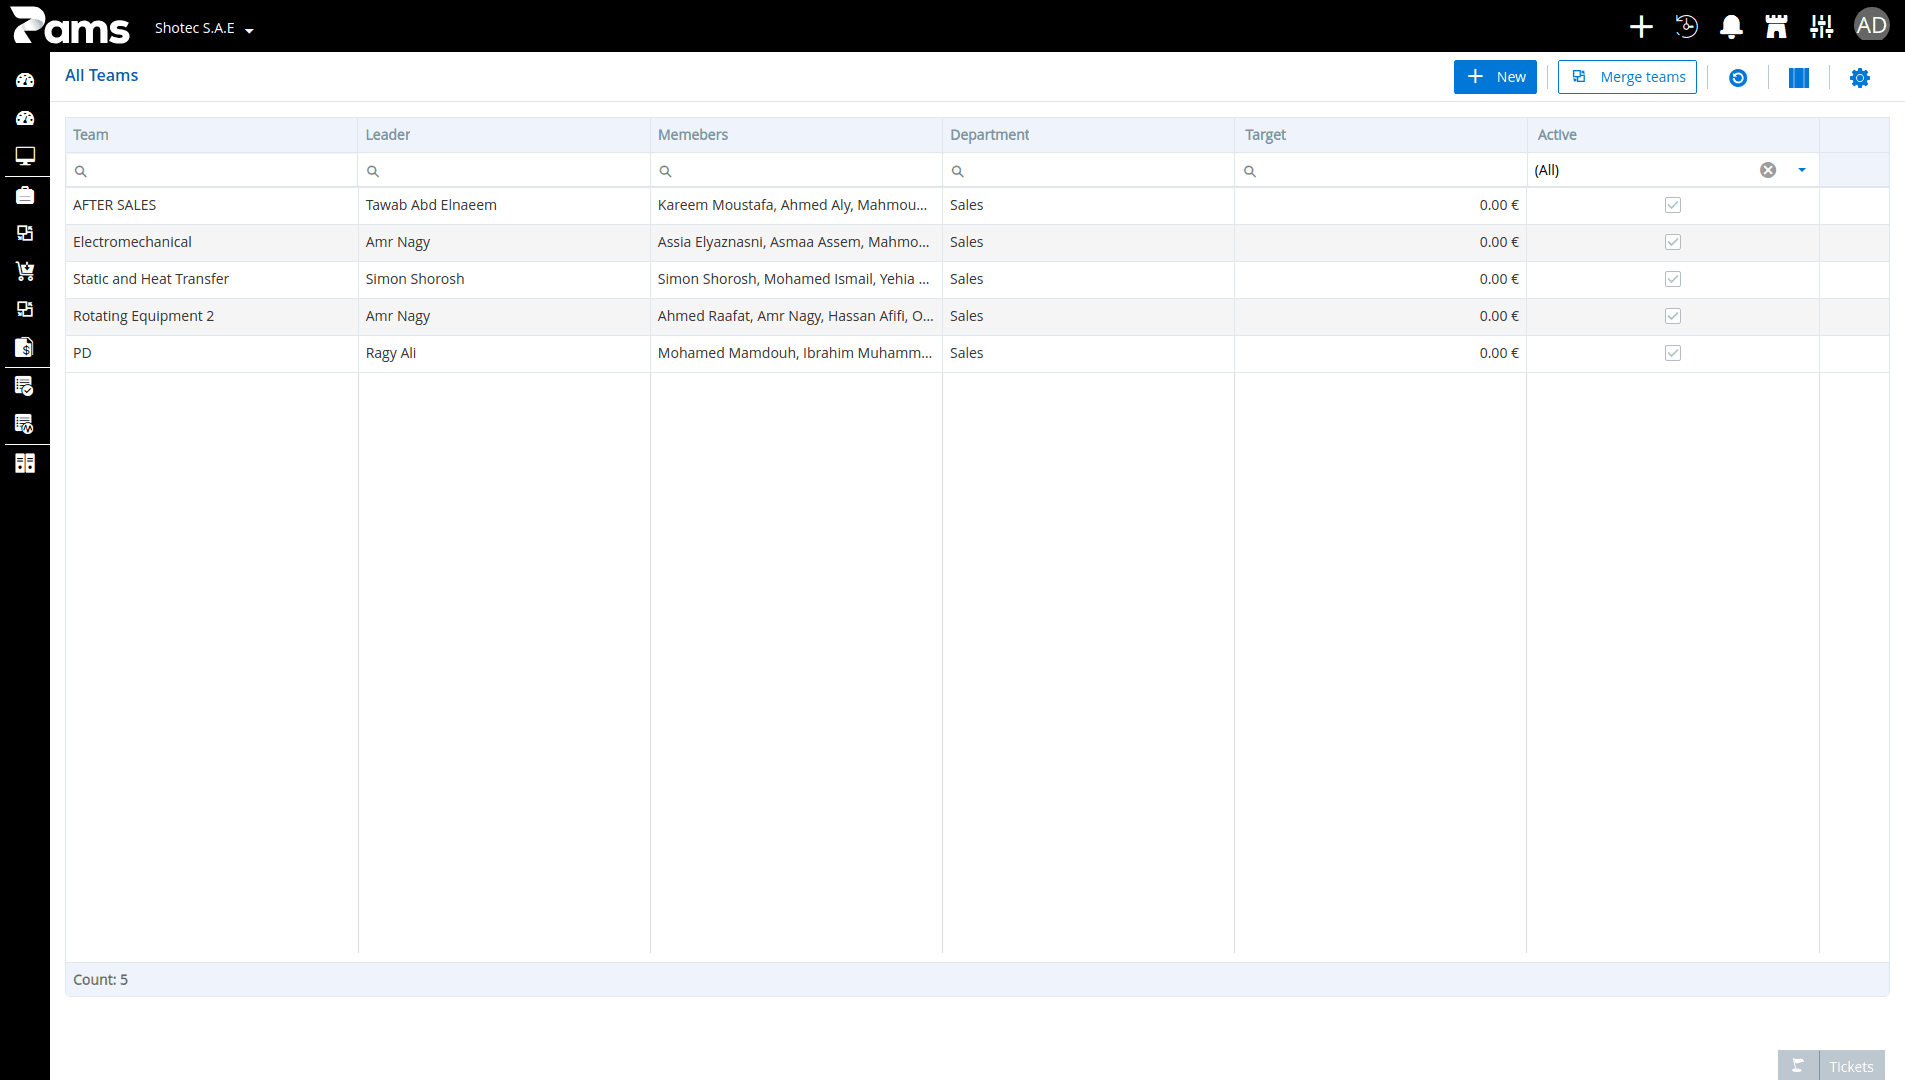Open the second gauge dashboard sidebar icon
The width and height of the screenshot is (1905, 1080).
(25, 118)
